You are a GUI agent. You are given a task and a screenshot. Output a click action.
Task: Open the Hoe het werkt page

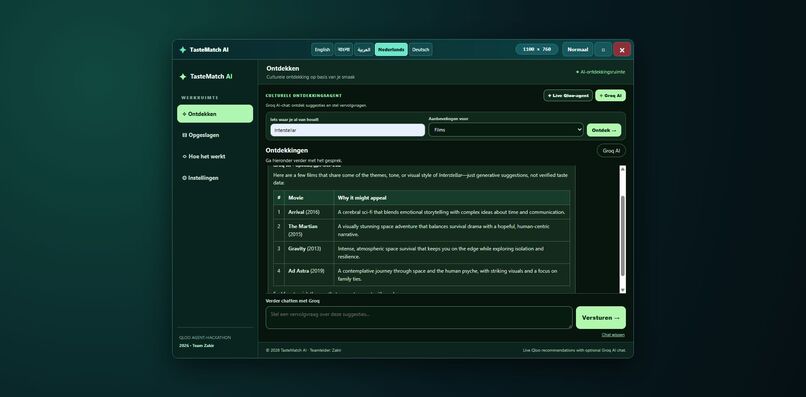[215, 156]
